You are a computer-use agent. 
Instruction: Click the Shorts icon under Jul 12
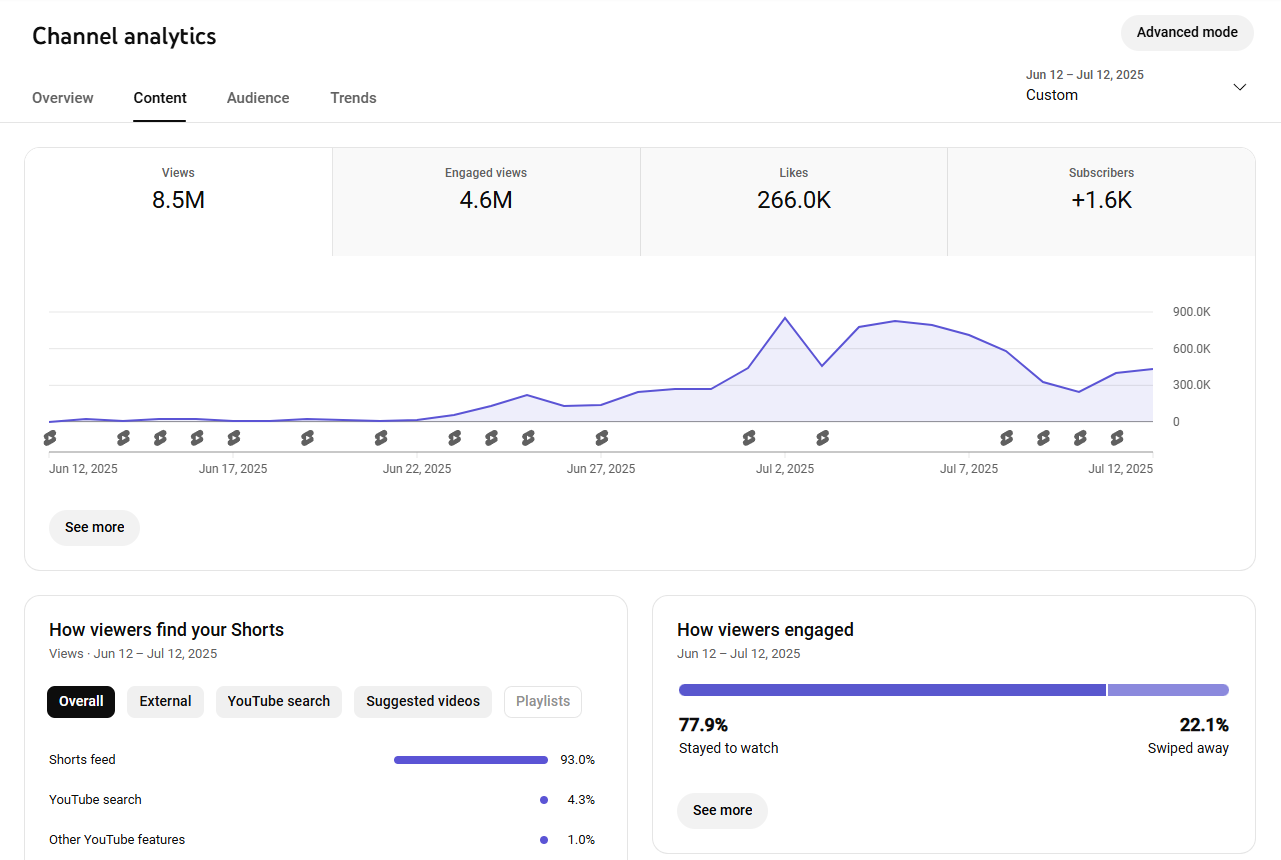click(x=1117, y=437)
